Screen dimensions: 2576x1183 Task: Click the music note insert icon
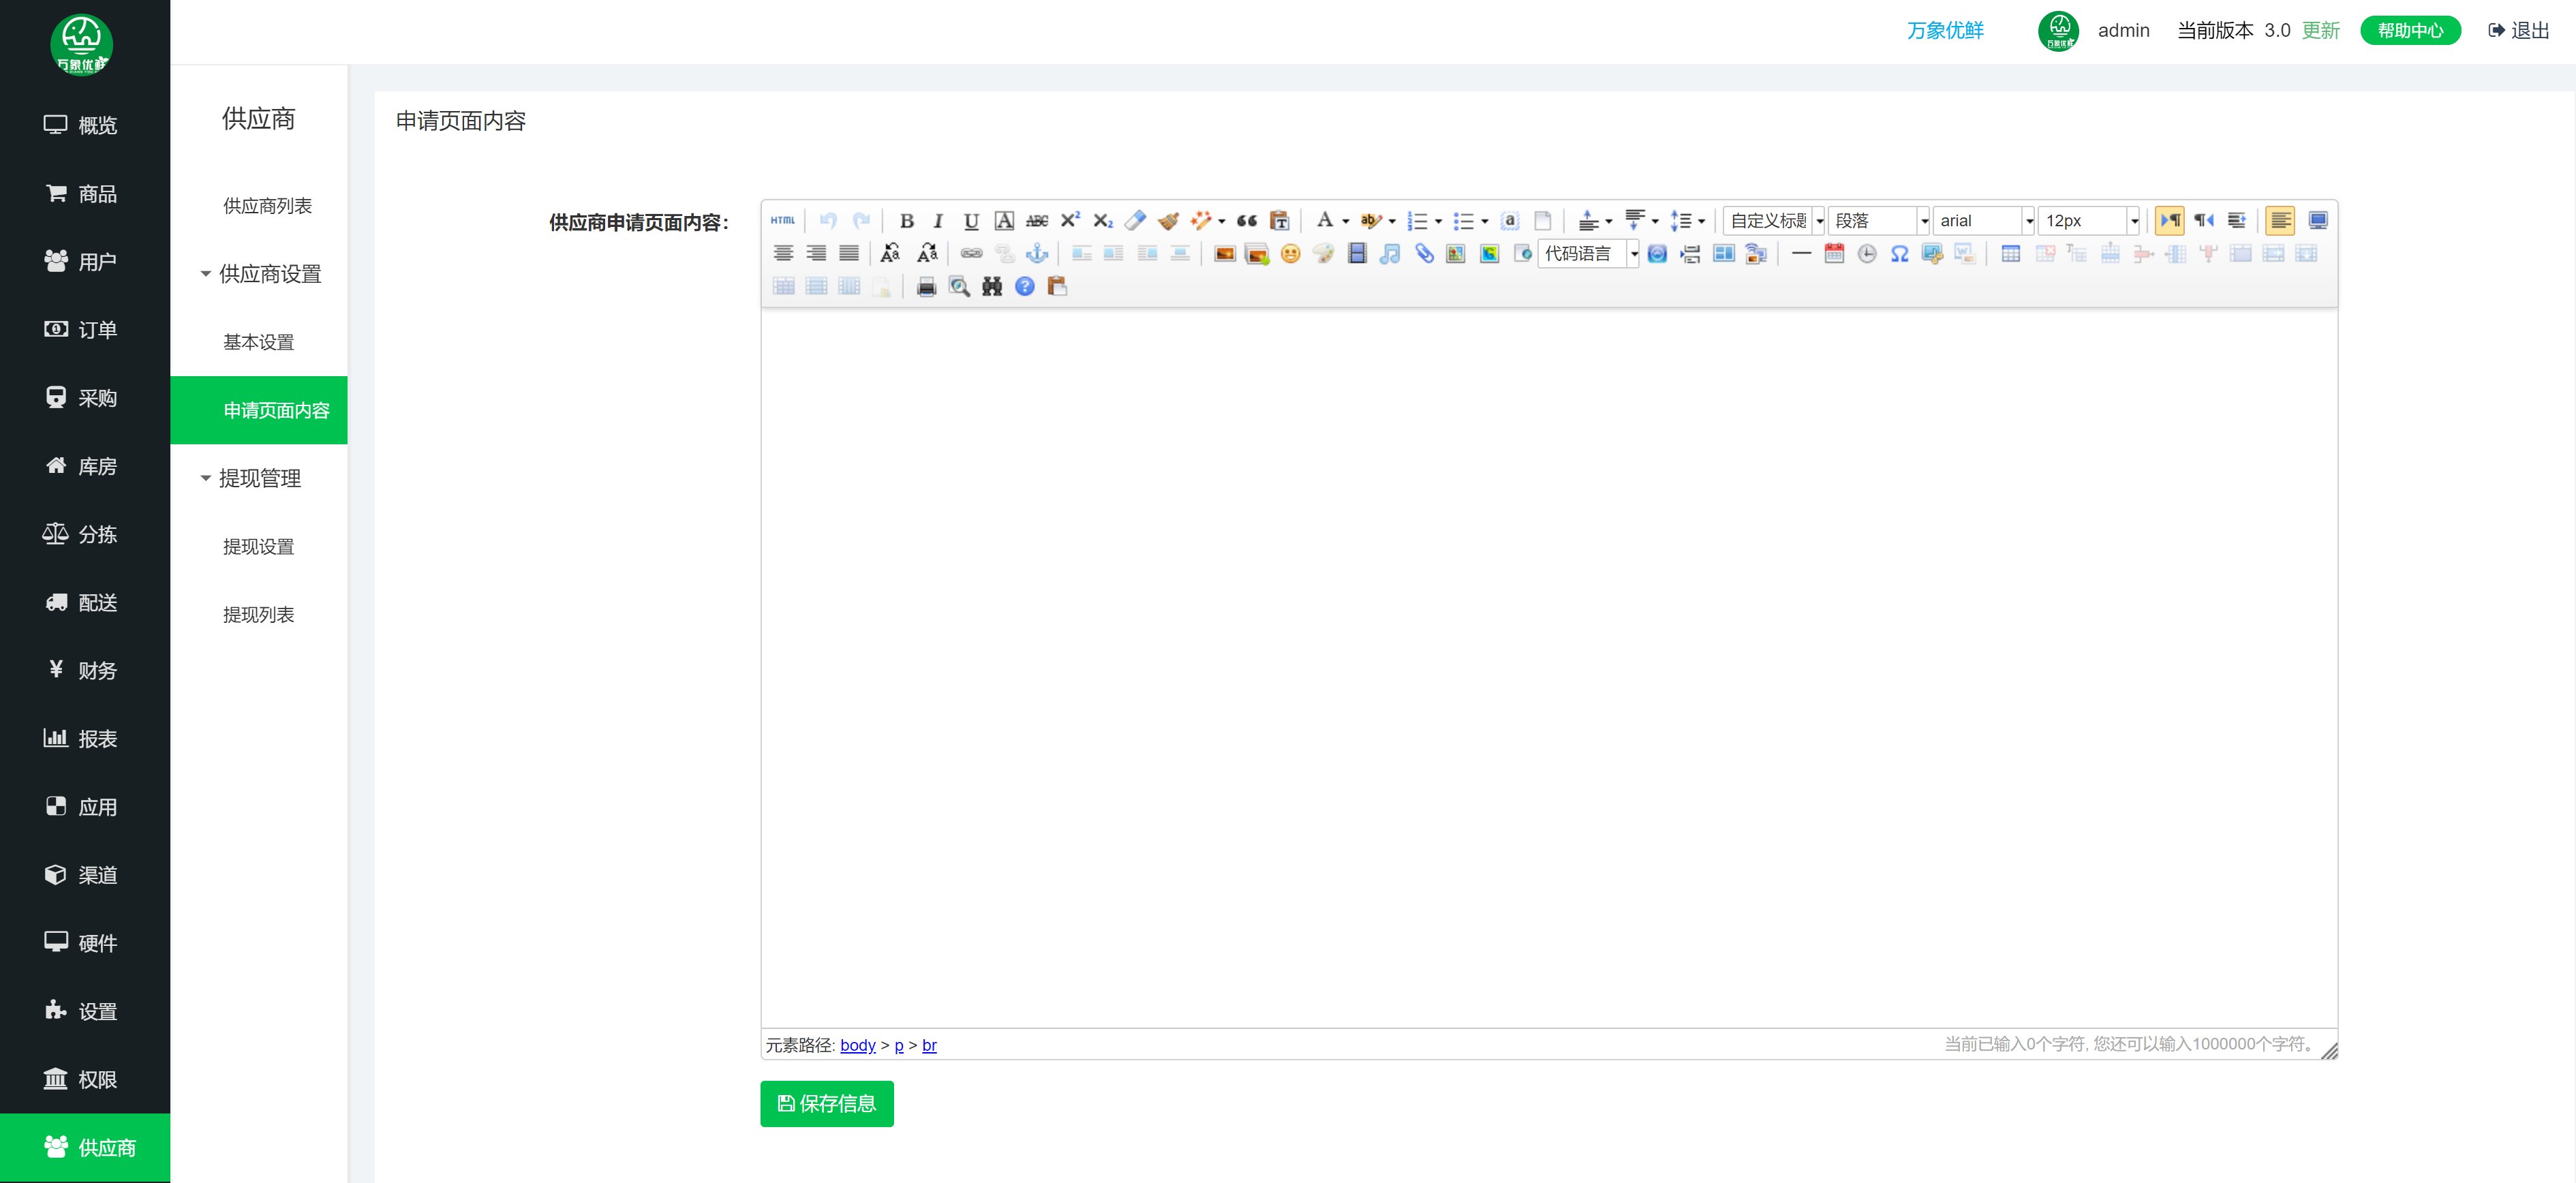1389,254
